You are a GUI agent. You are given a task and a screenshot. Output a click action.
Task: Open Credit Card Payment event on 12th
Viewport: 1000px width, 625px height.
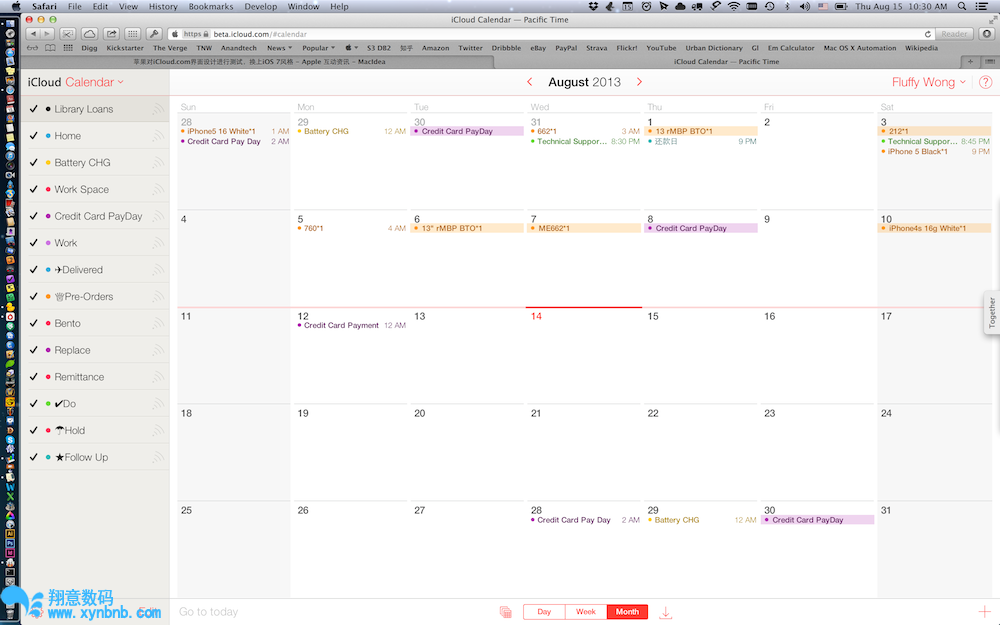tap(351, 325)
